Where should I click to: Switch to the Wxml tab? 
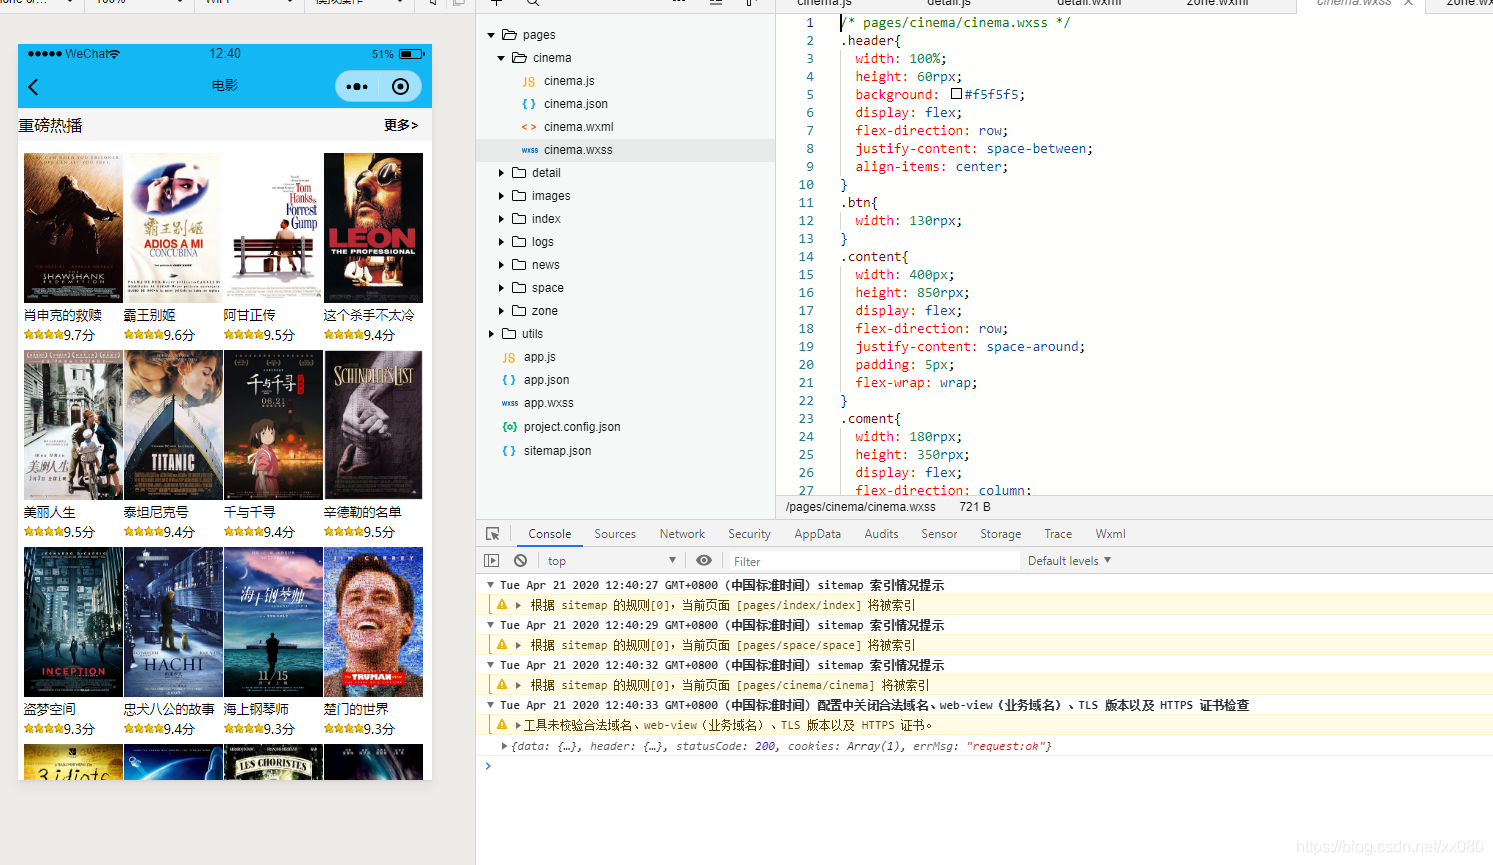(x=1110, y=534)
